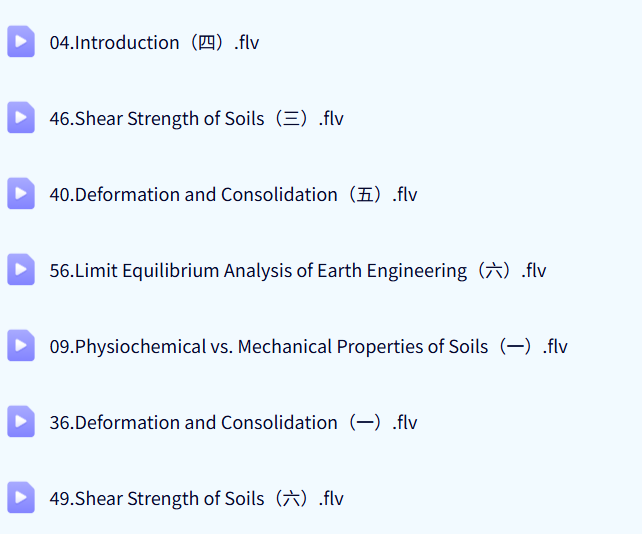This screenshot has height=534, width=642.
Task: Open 46.Shear Strength of Soils（三）.flv
Action: (196, 119)
